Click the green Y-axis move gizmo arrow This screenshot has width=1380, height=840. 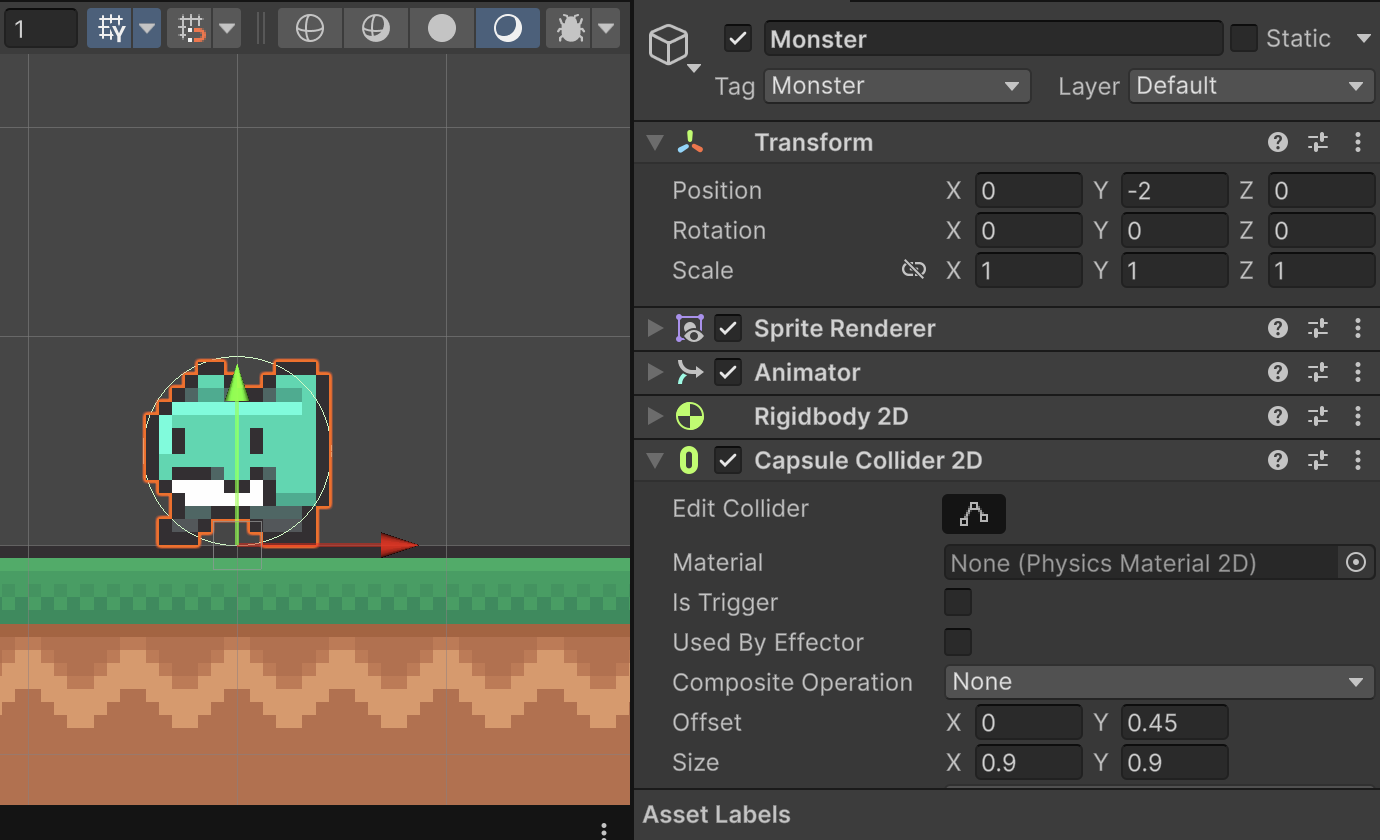[x=237, y=385]
